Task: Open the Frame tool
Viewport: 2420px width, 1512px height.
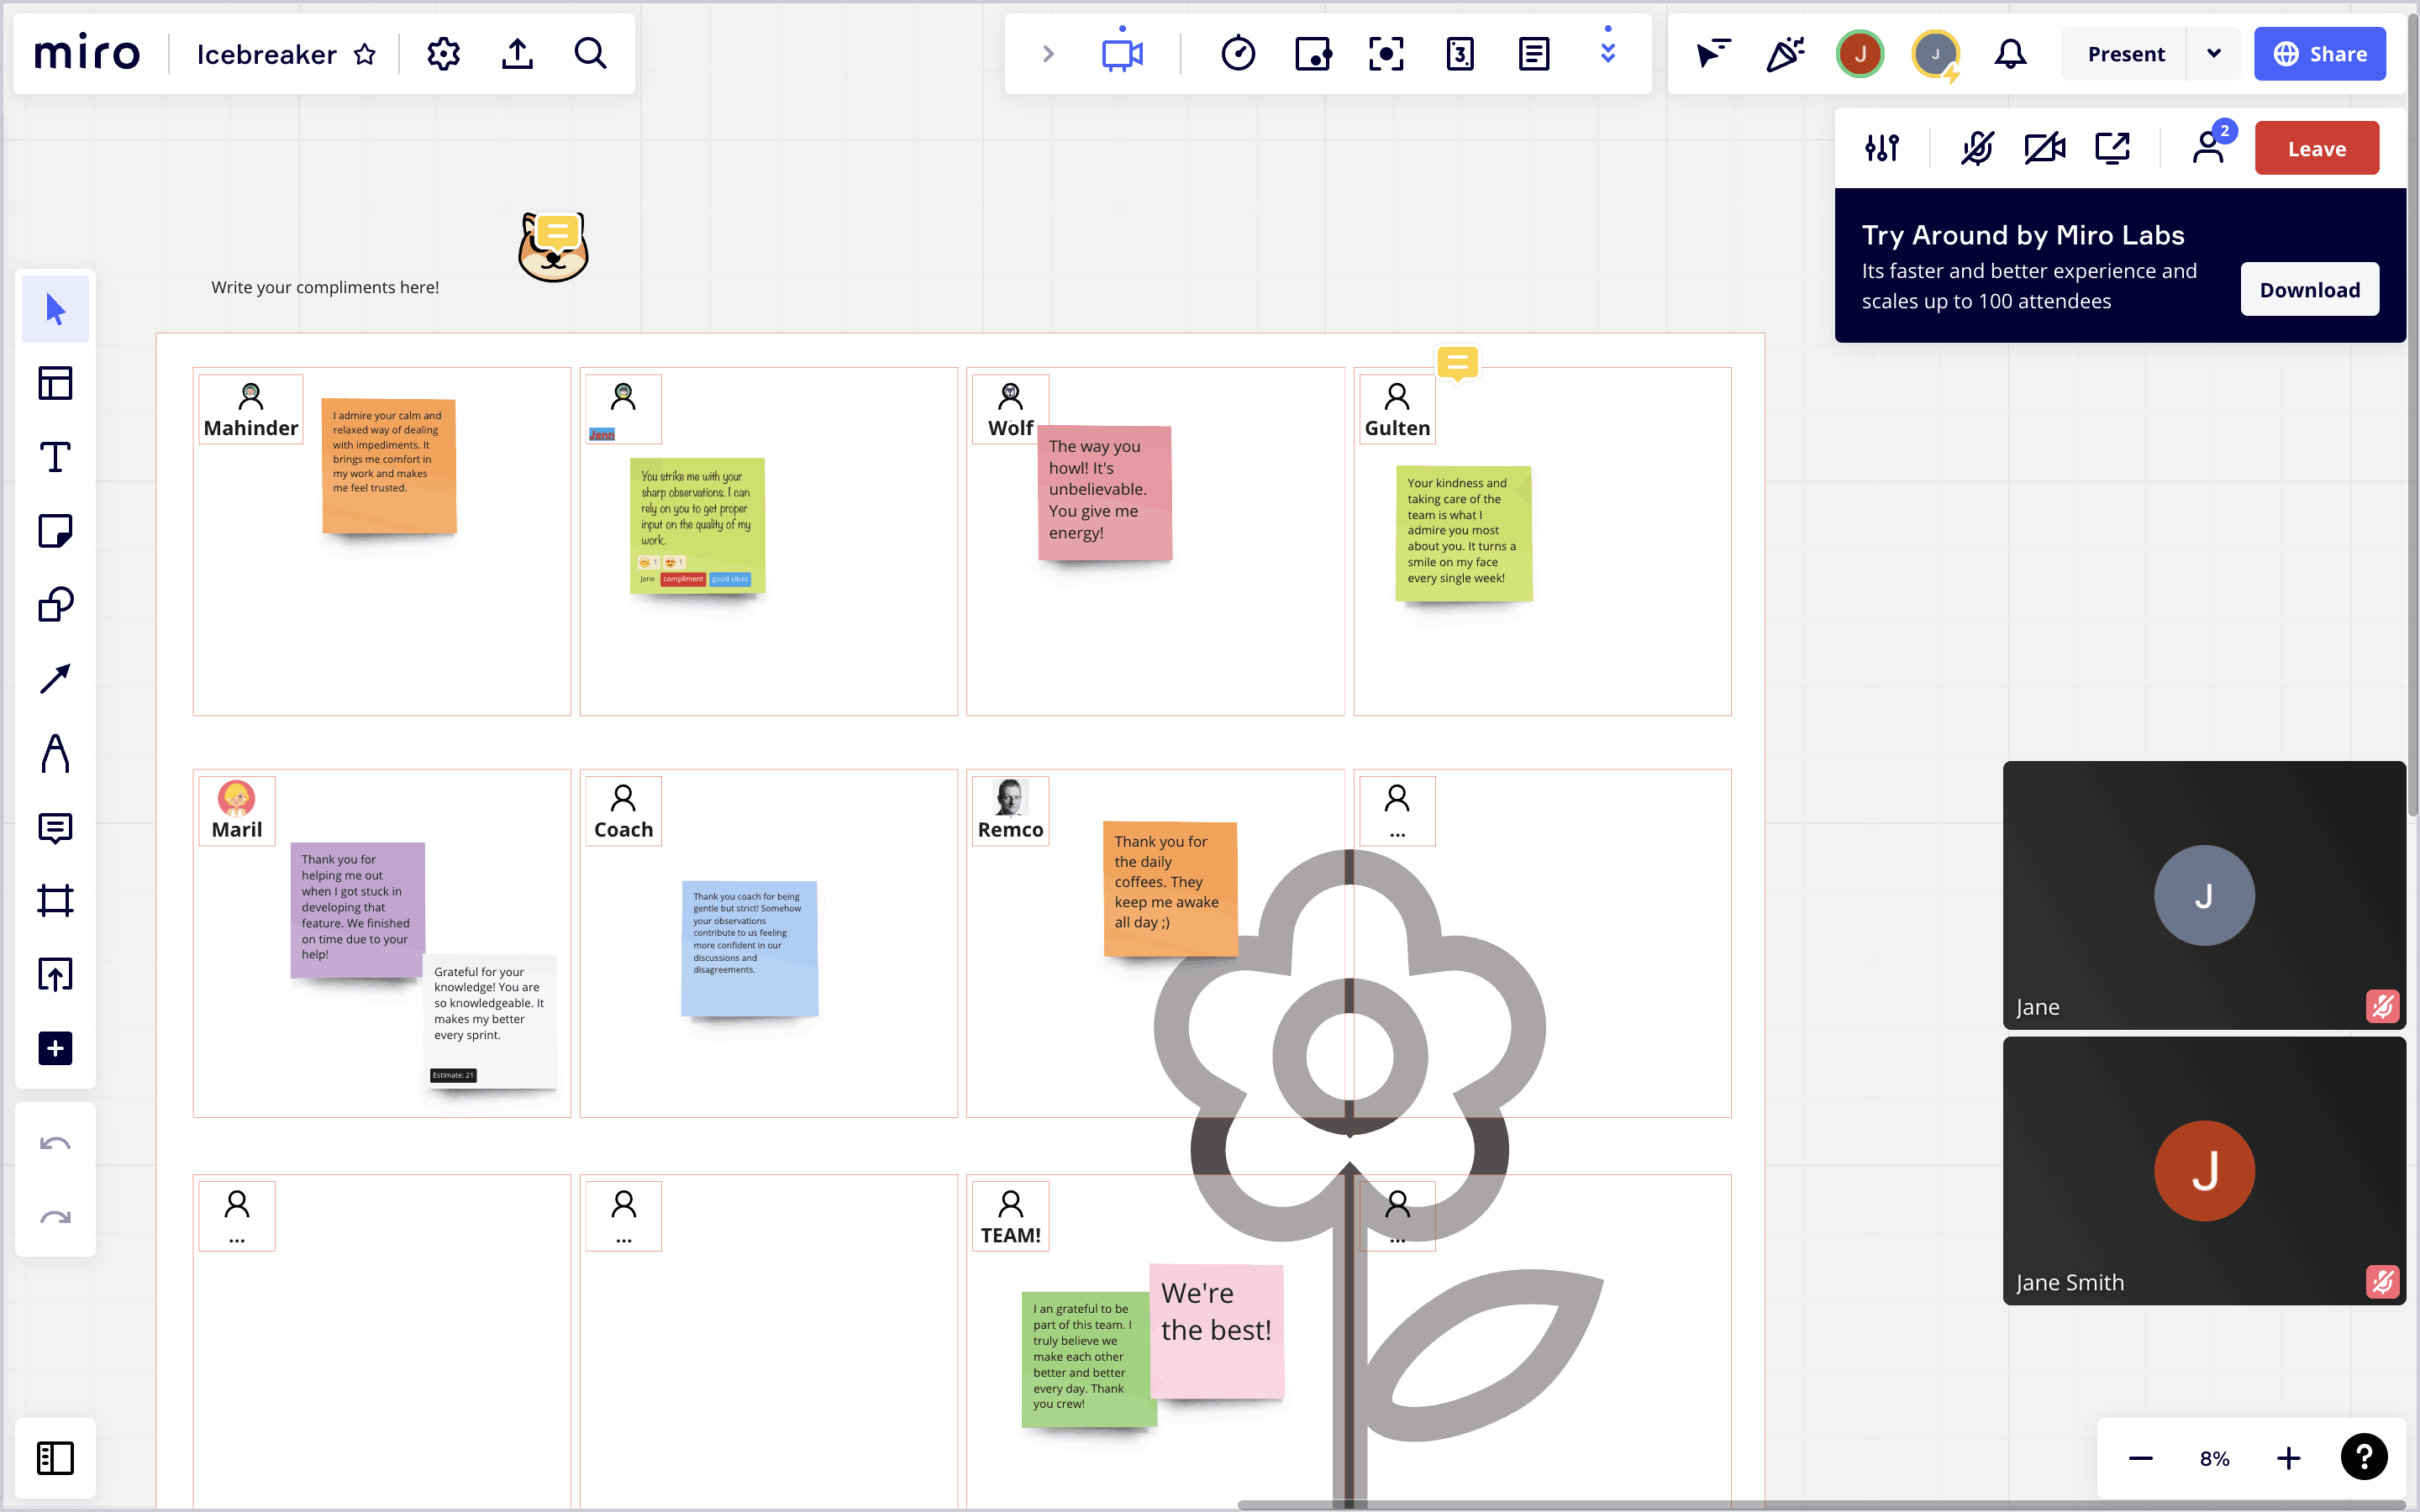Action: coord(55,901)
